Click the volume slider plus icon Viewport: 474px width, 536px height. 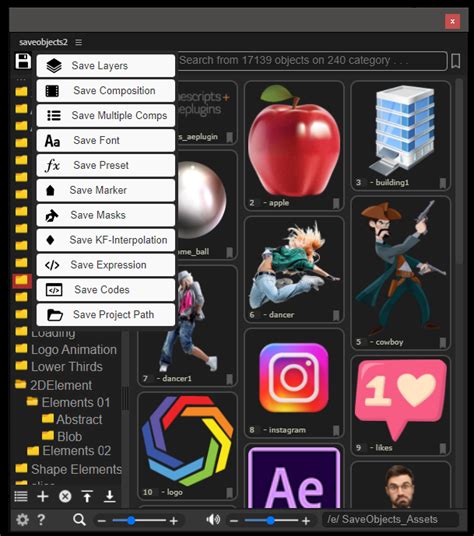click(306, 521)
